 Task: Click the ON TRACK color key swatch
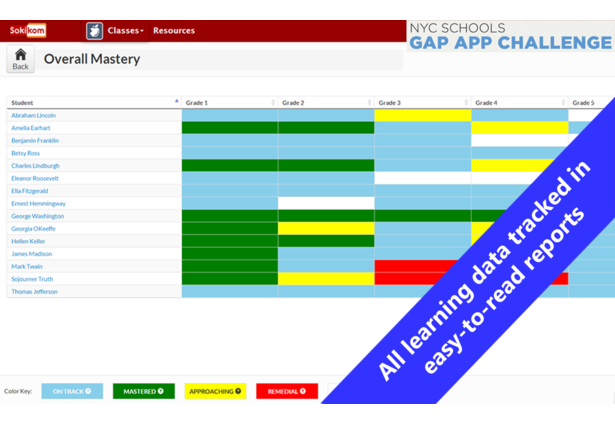click(x=72, y=391)
